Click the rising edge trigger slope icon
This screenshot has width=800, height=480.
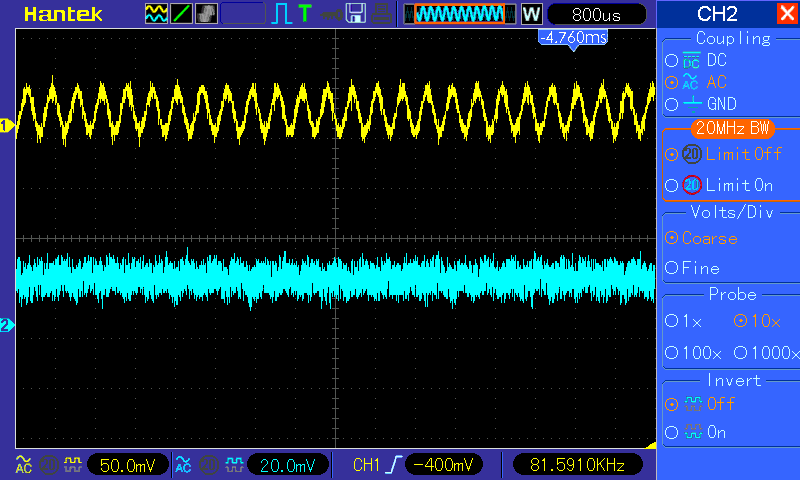pos(394,465)
